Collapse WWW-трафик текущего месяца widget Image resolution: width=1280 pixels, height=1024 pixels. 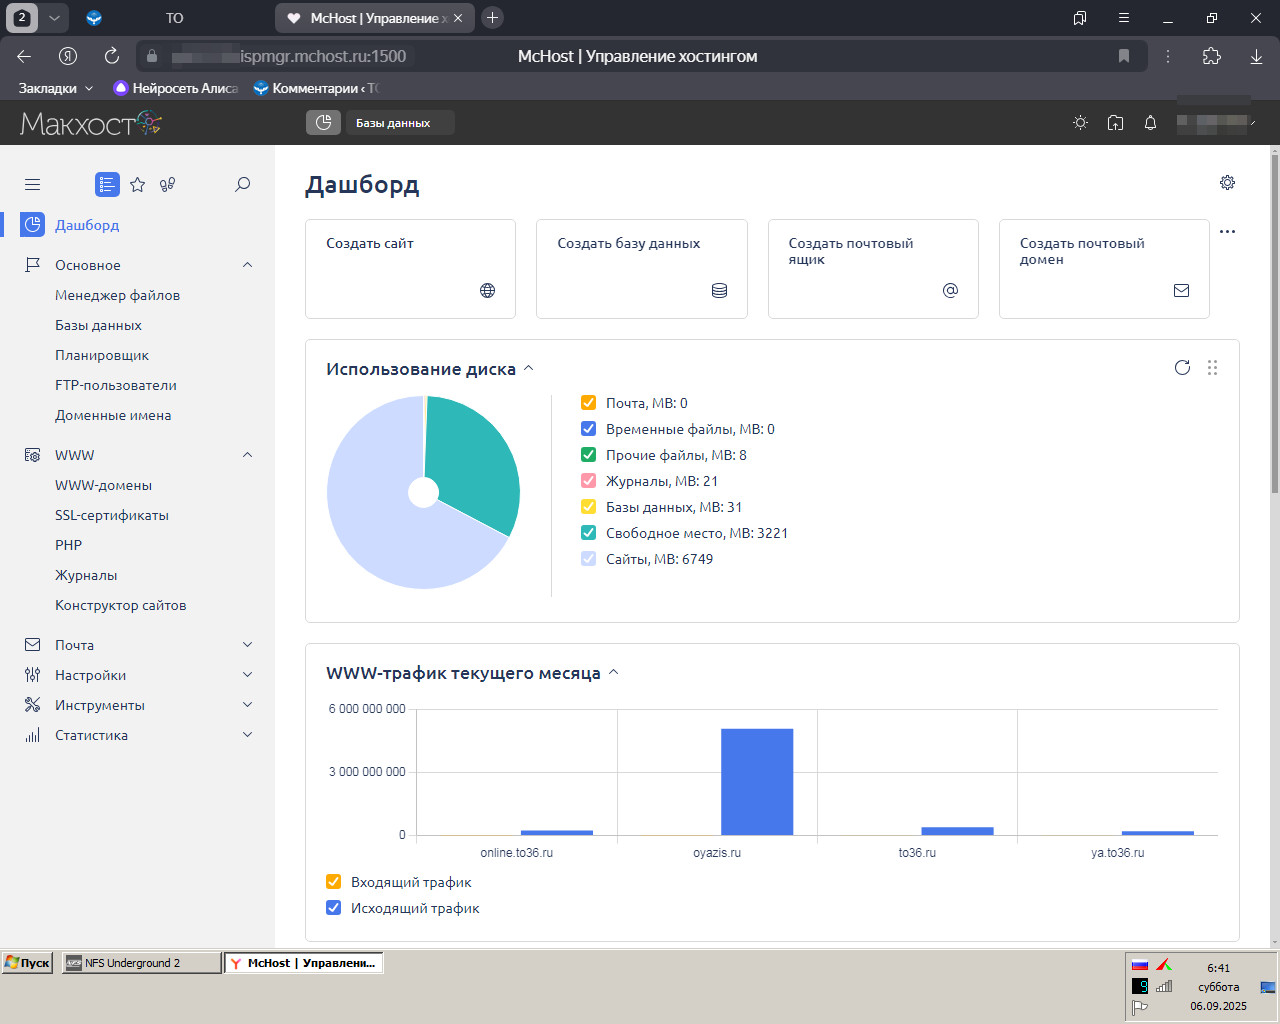(614, 672)
